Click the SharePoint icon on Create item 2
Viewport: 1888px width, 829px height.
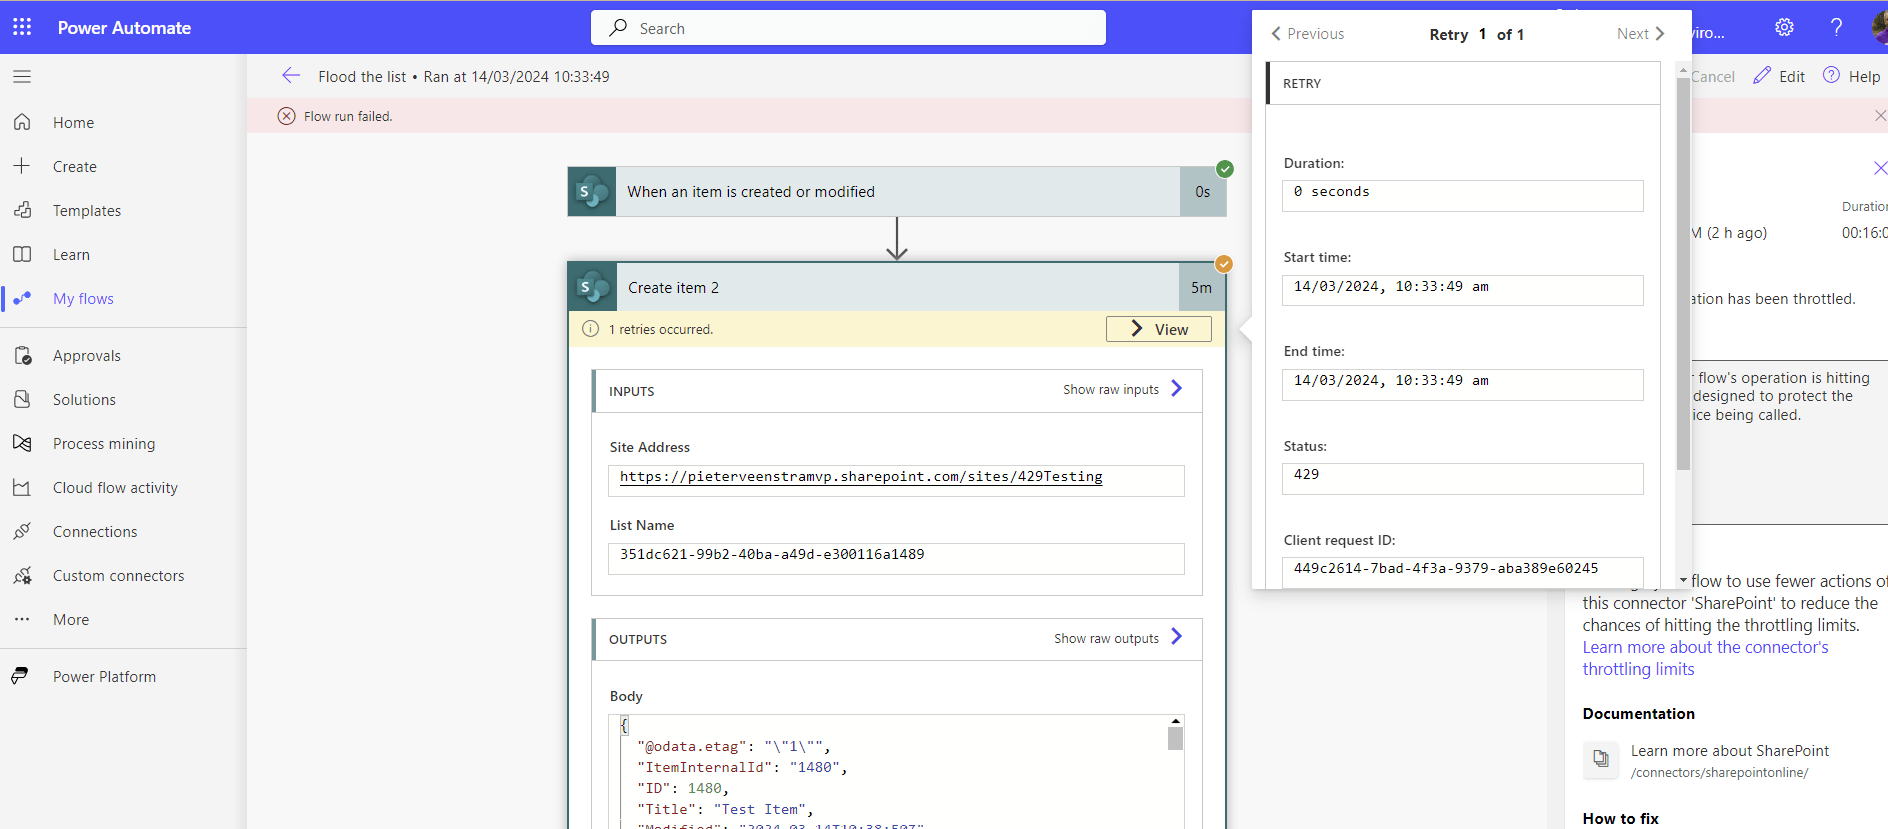click(x=592, y=287)
